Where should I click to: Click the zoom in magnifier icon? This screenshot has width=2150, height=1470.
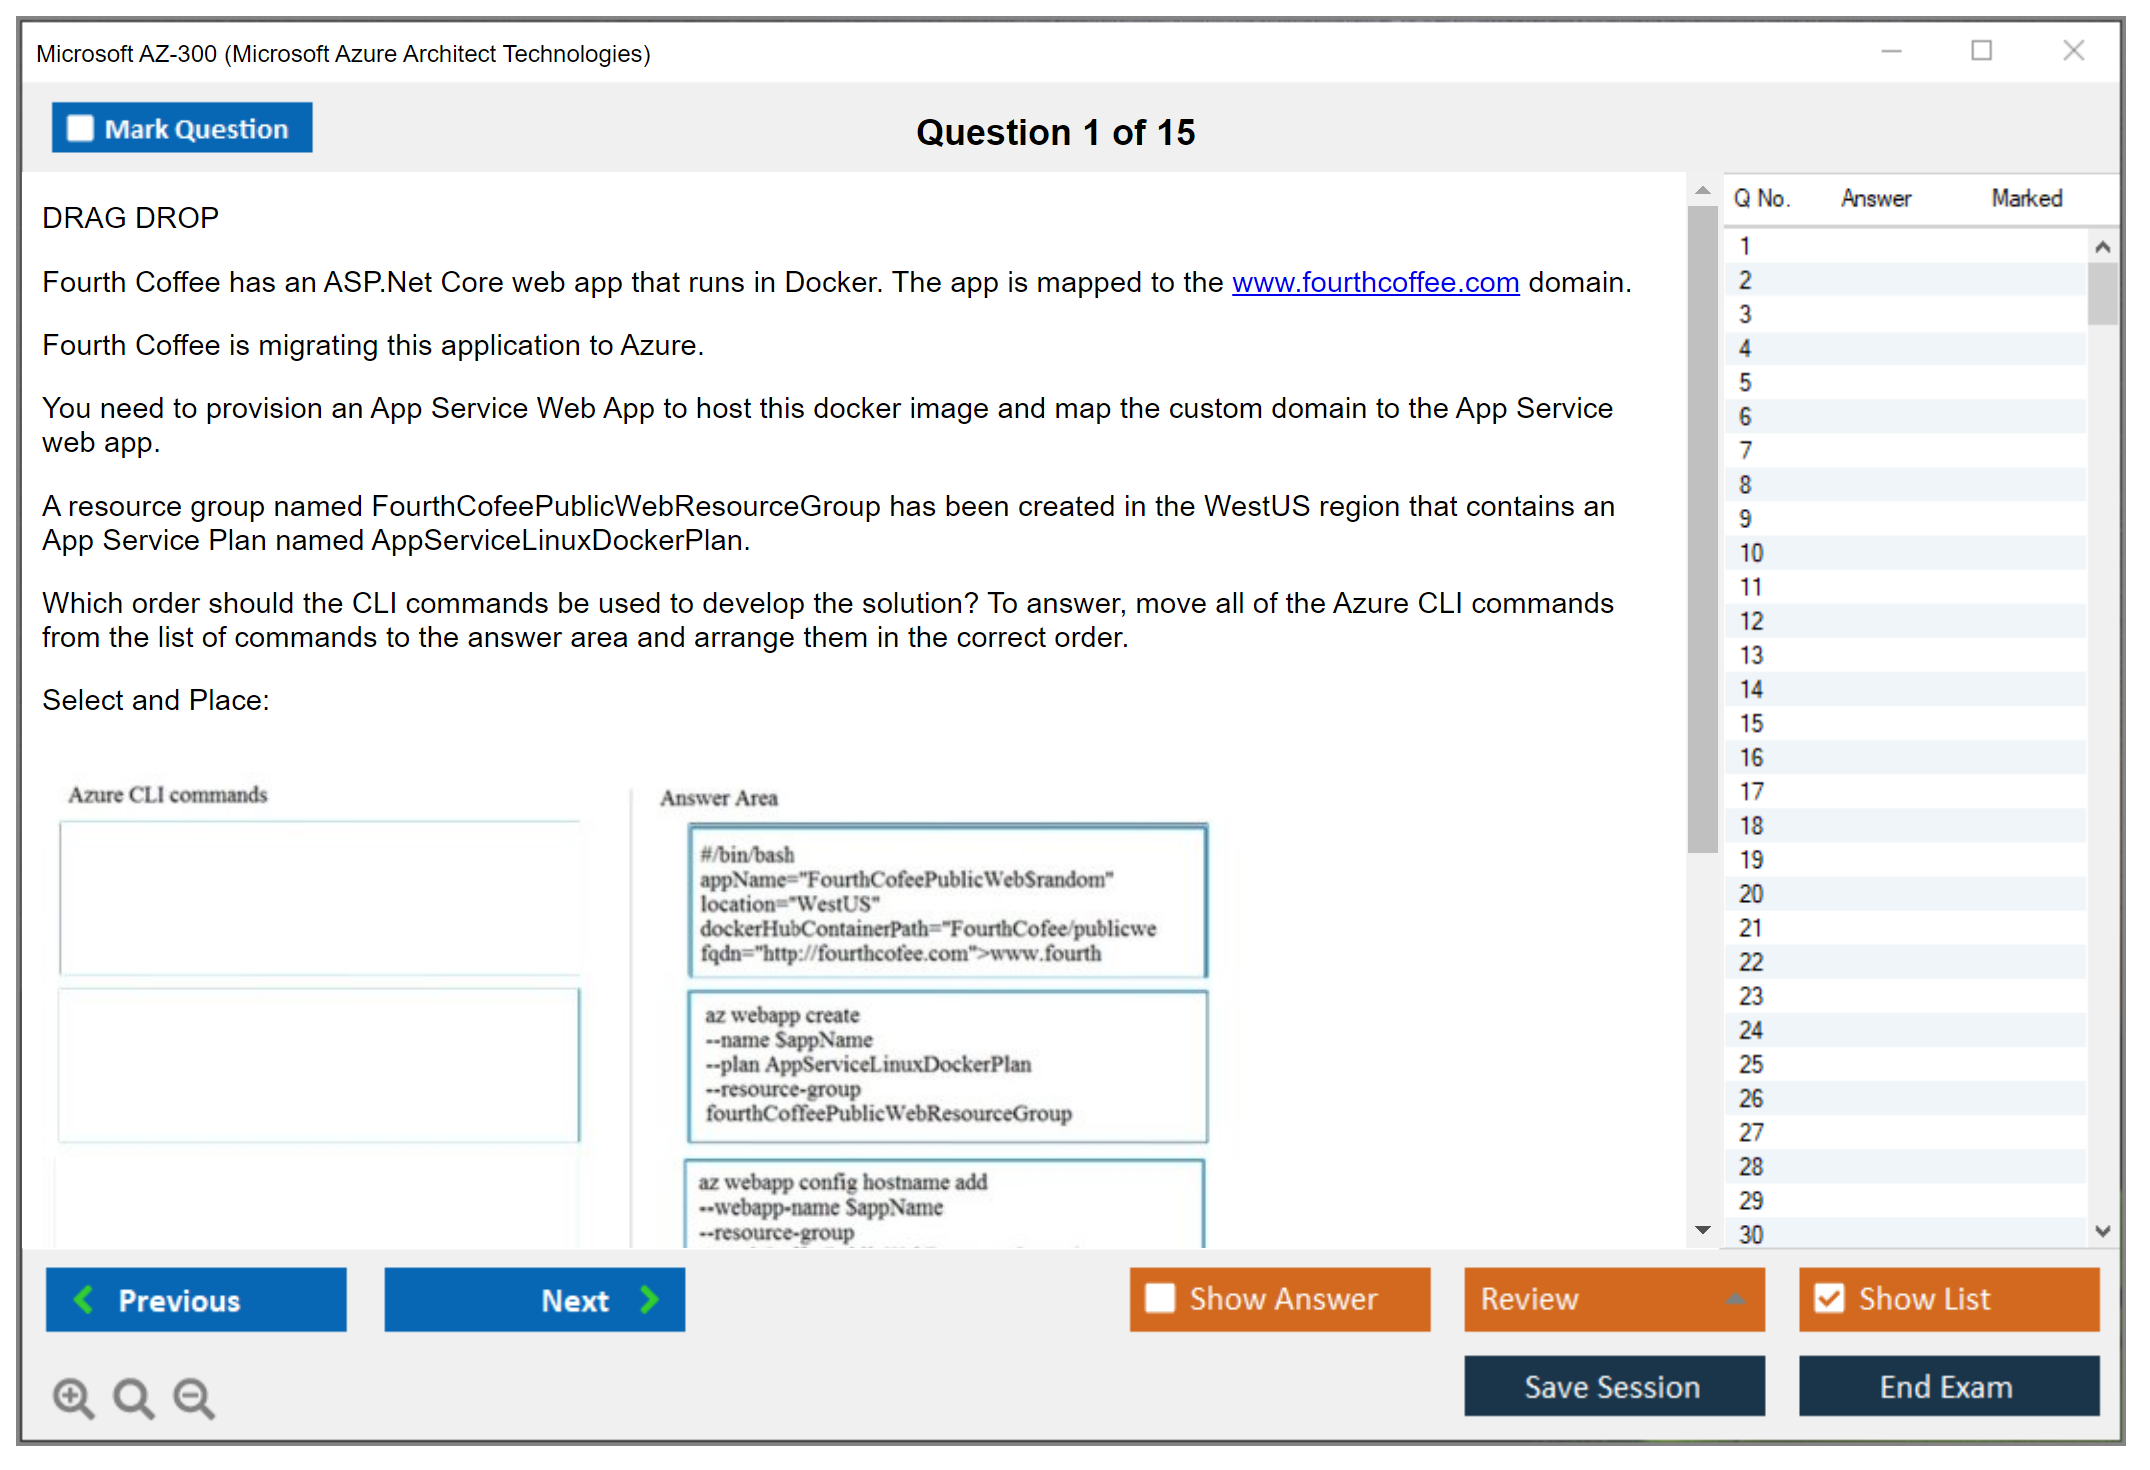(73, 1397)
